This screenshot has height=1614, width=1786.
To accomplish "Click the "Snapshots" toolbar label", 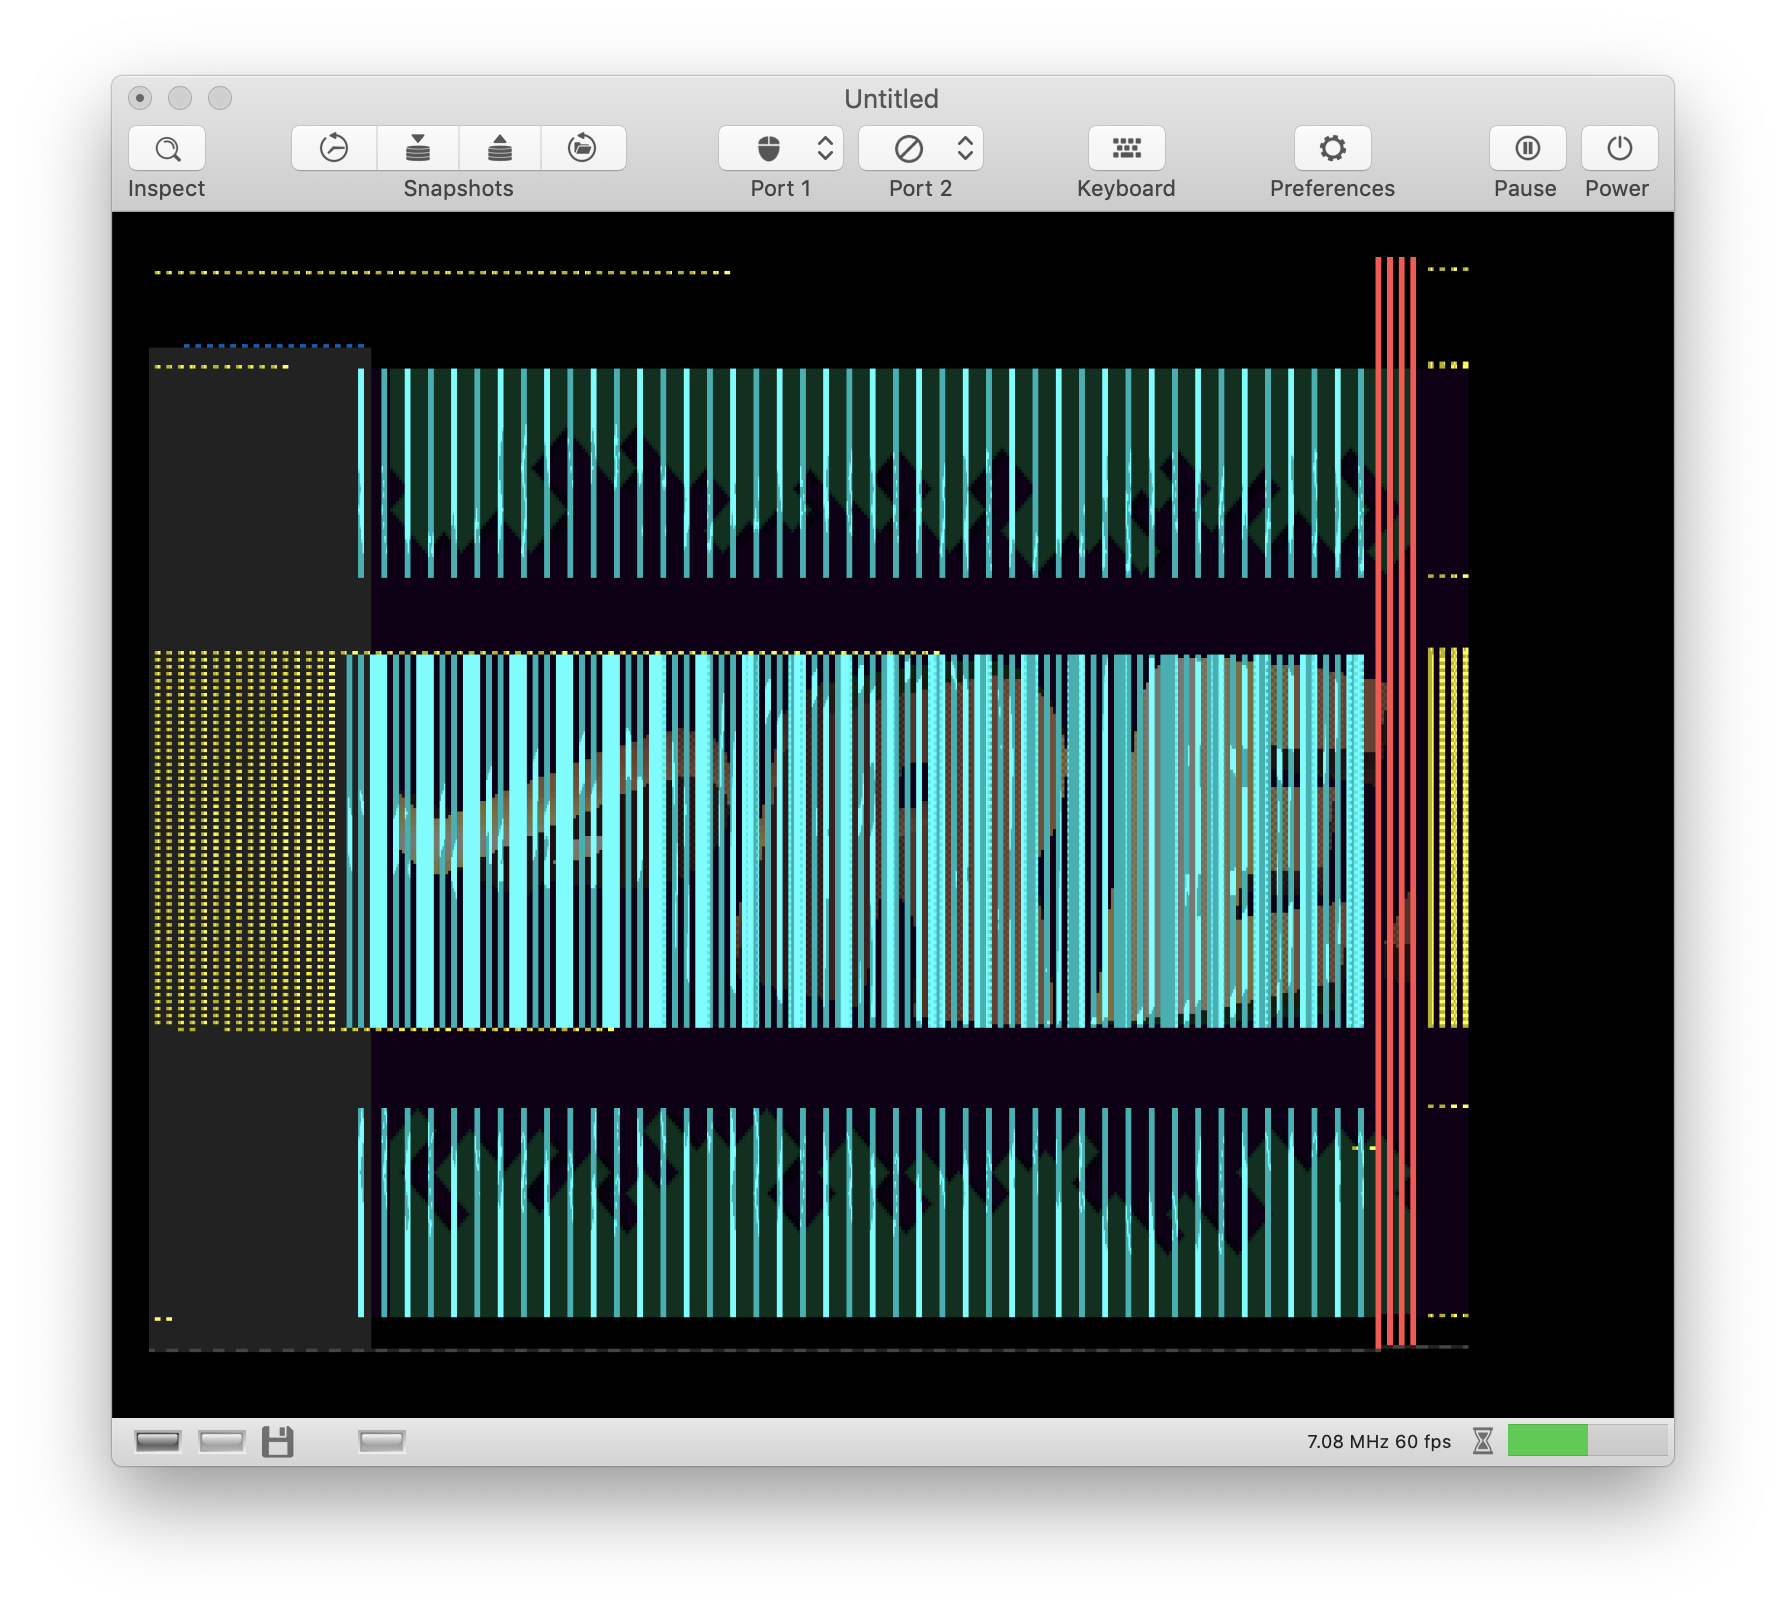I will pyautogui.click(x=459, y=189).
